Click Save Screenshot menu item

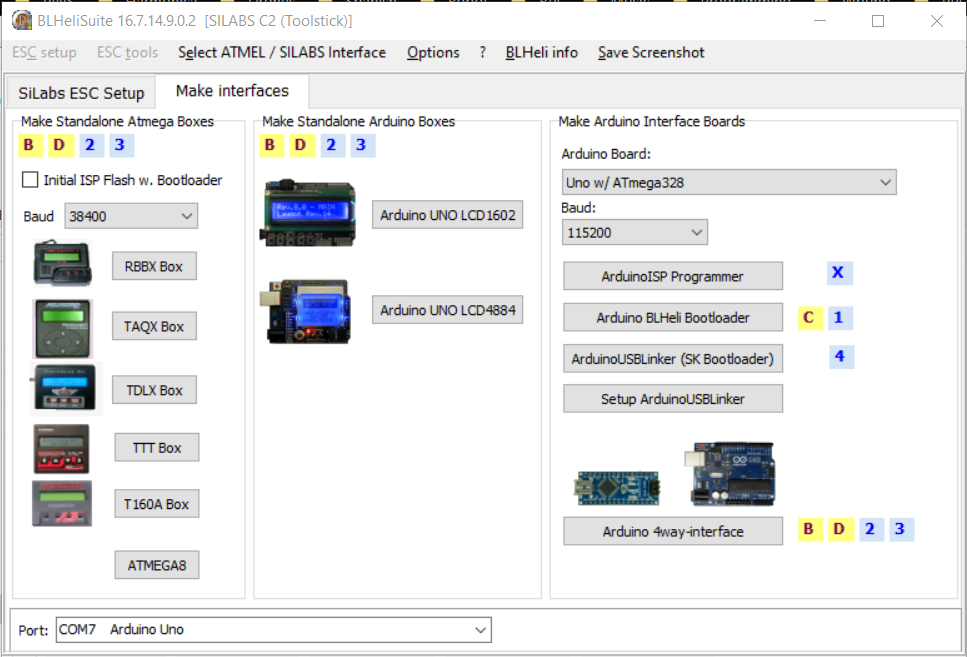pos(651,52)
